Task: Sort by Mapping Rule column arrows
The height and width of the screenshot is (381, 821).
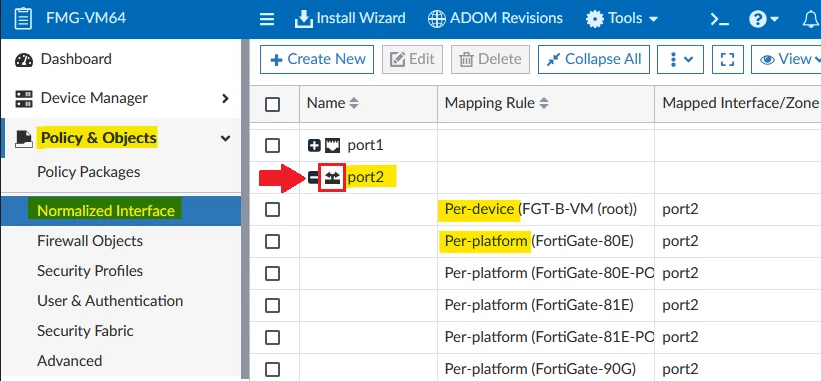Action: [x=544, y=104]
